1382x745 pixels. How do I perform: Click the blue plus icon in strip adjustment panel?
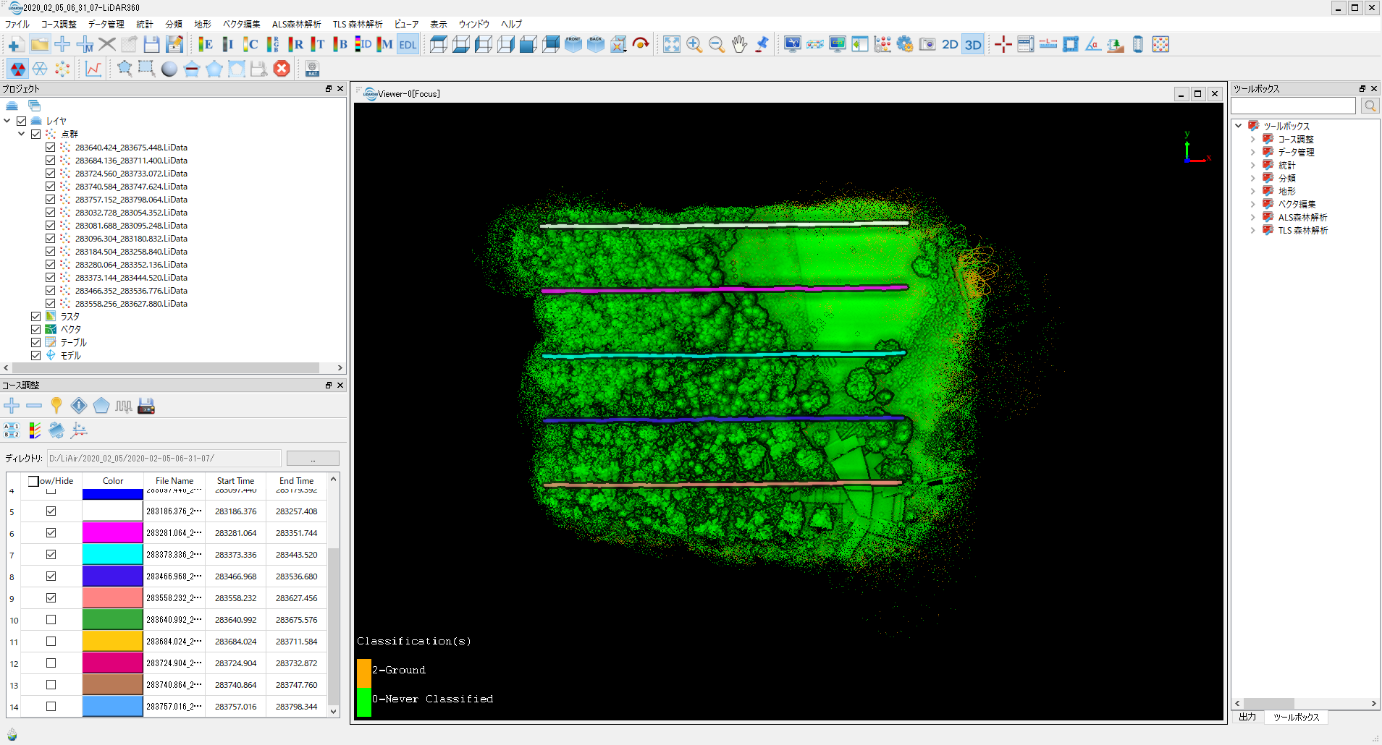coord(12,405)
